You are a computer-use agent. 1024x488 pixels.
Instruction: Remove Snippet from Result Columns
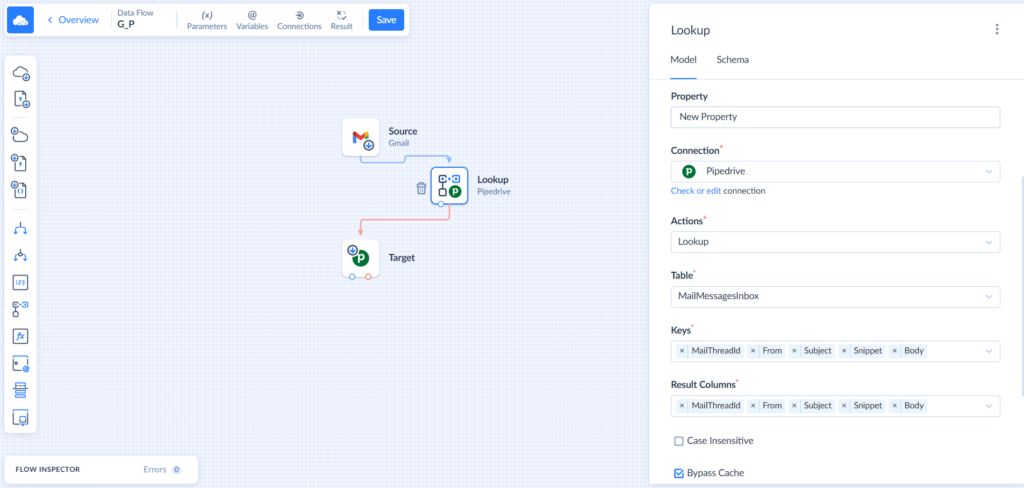(x=845, y=406)
